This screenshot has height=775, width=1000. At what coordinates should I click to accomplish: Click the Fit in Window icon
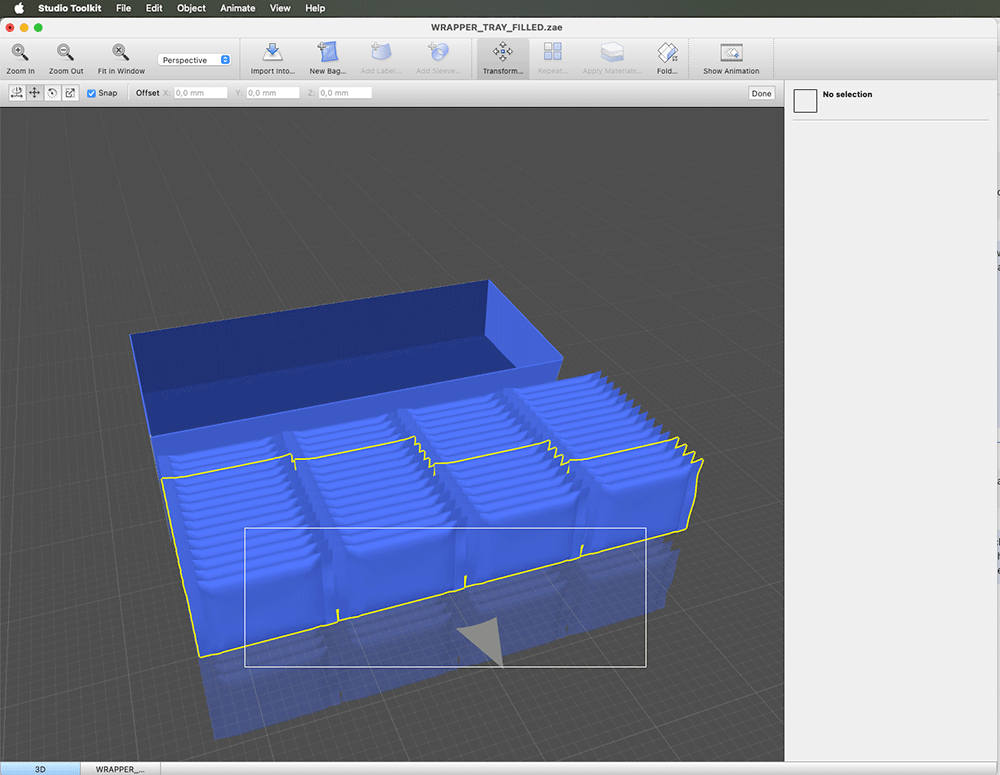(x=121, y=53)
